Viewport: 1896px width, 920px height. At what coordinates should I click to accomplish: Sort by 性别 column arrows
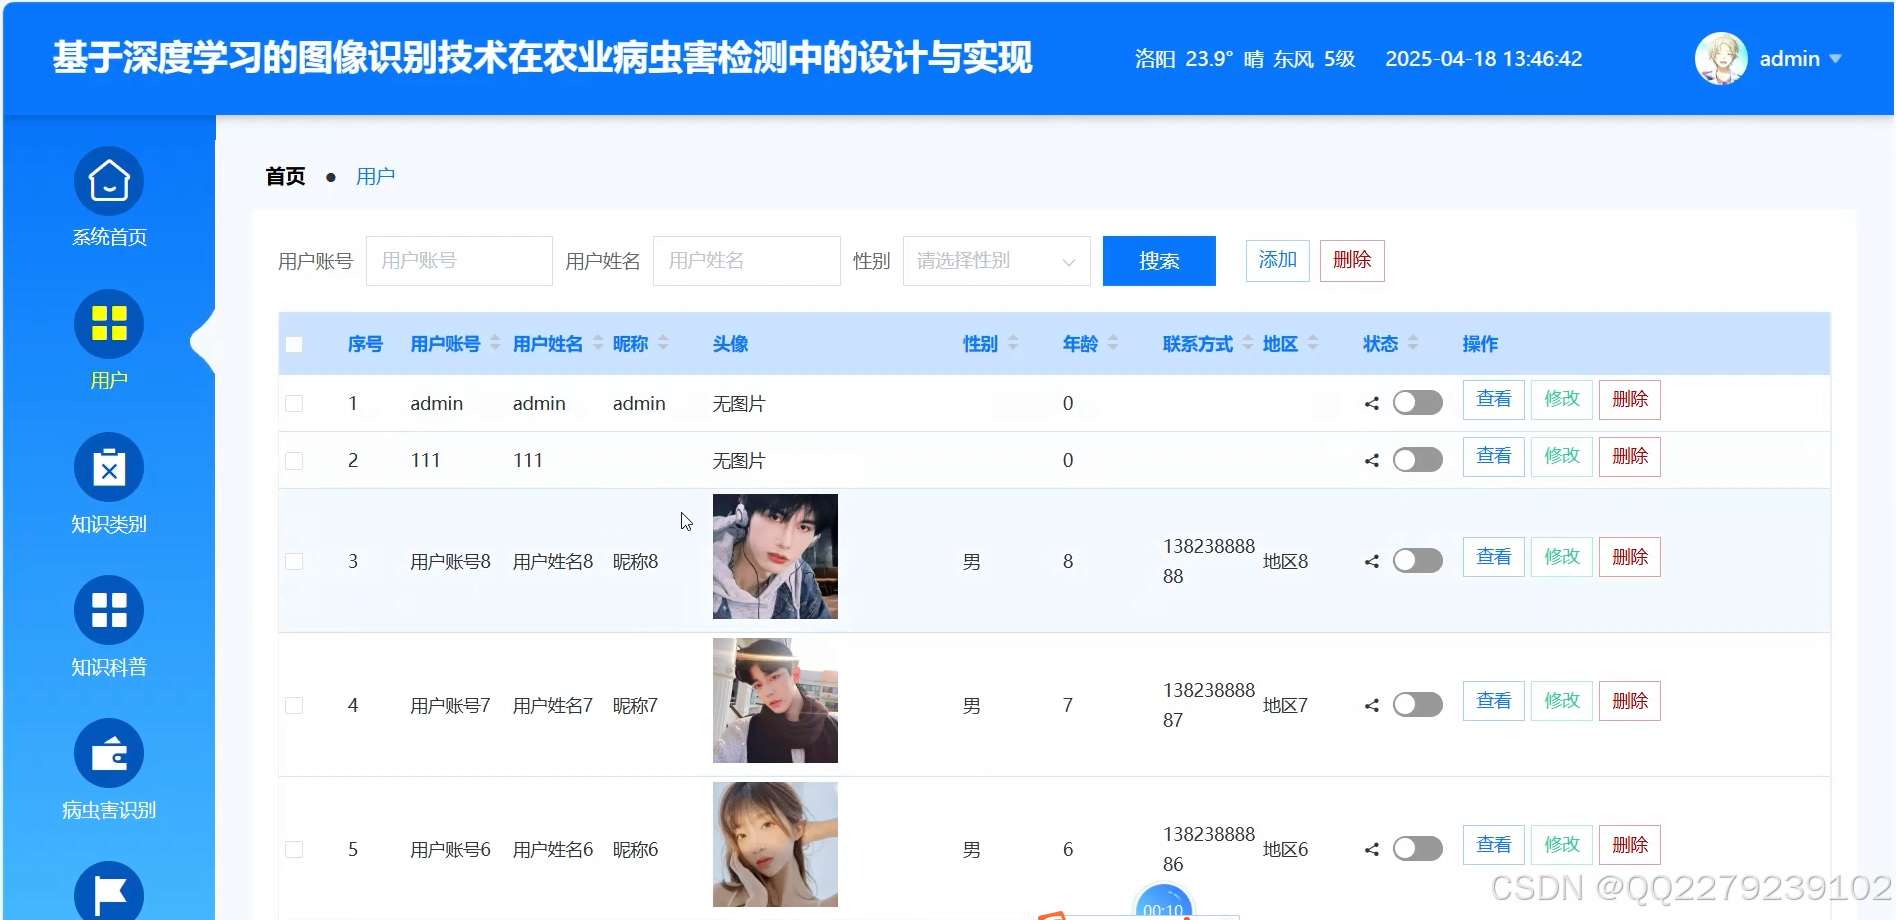click(1013, 343)
